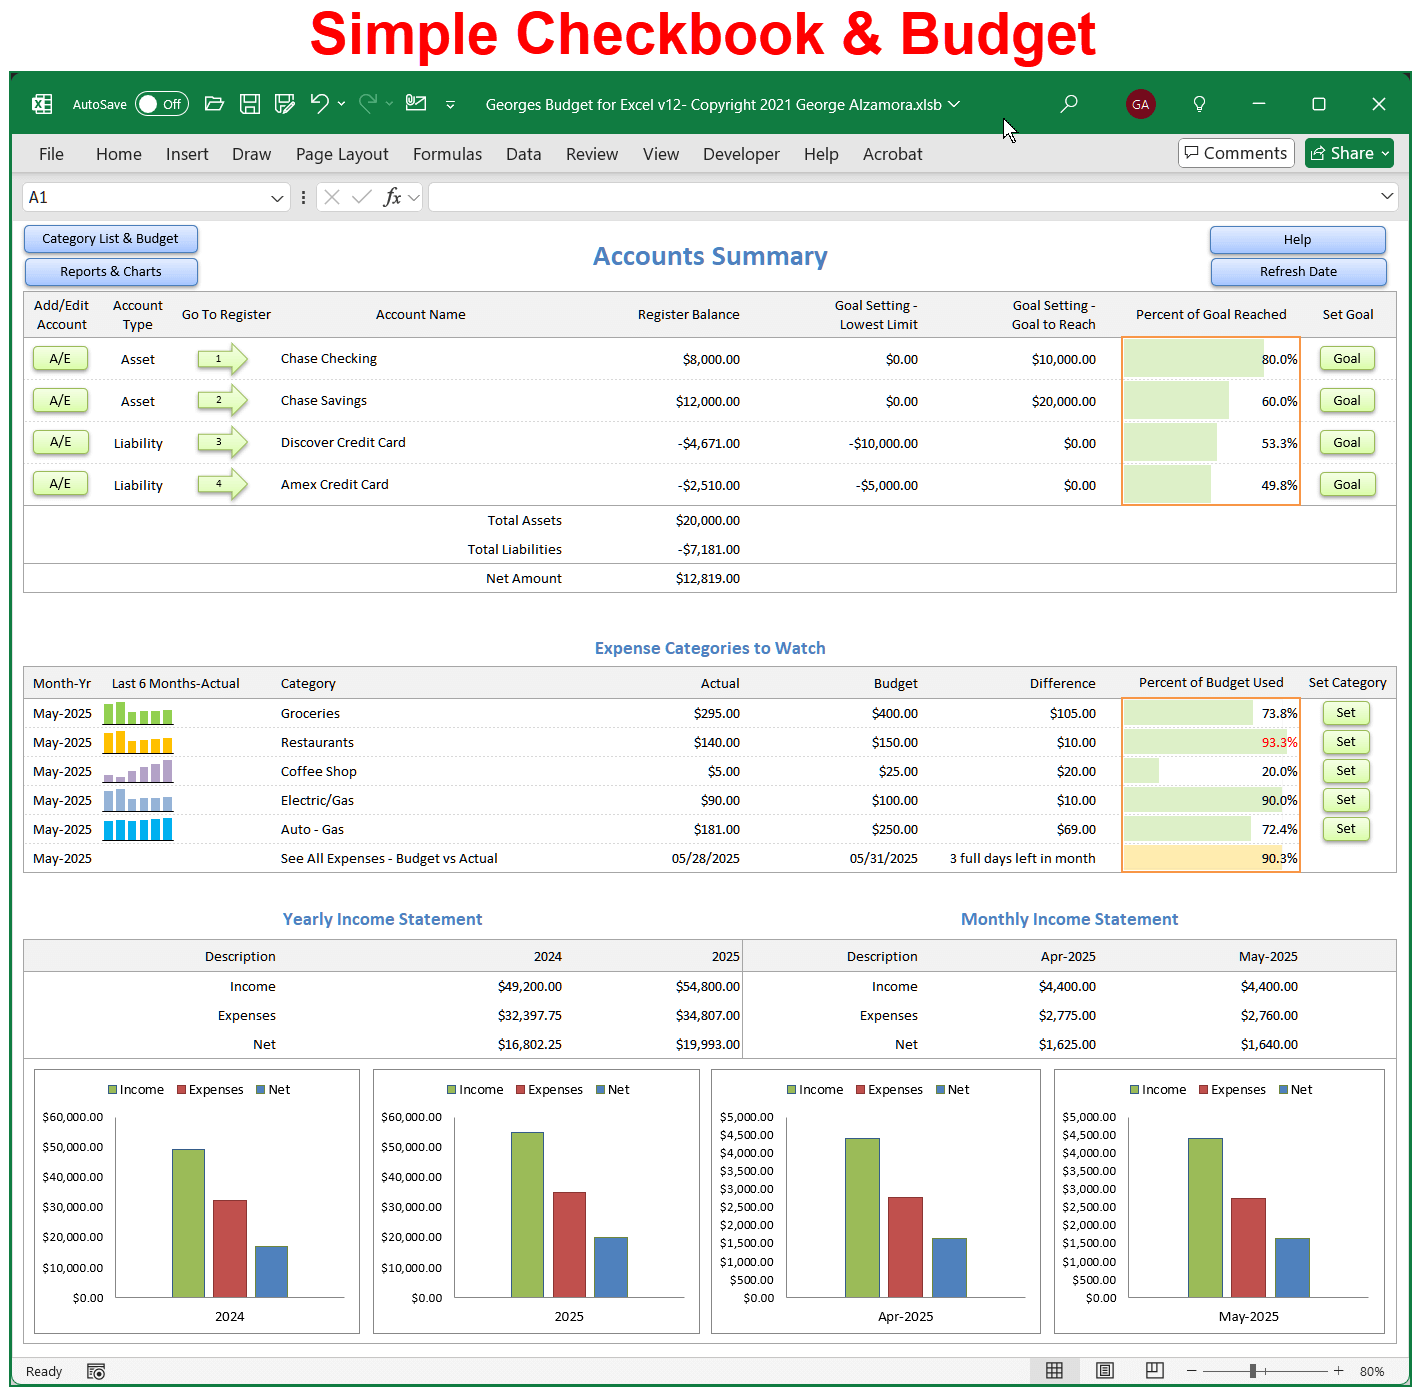
Task: Open Page Break Preview from the status bar
Action: pyautogui.click(x=1154, y=1370)
